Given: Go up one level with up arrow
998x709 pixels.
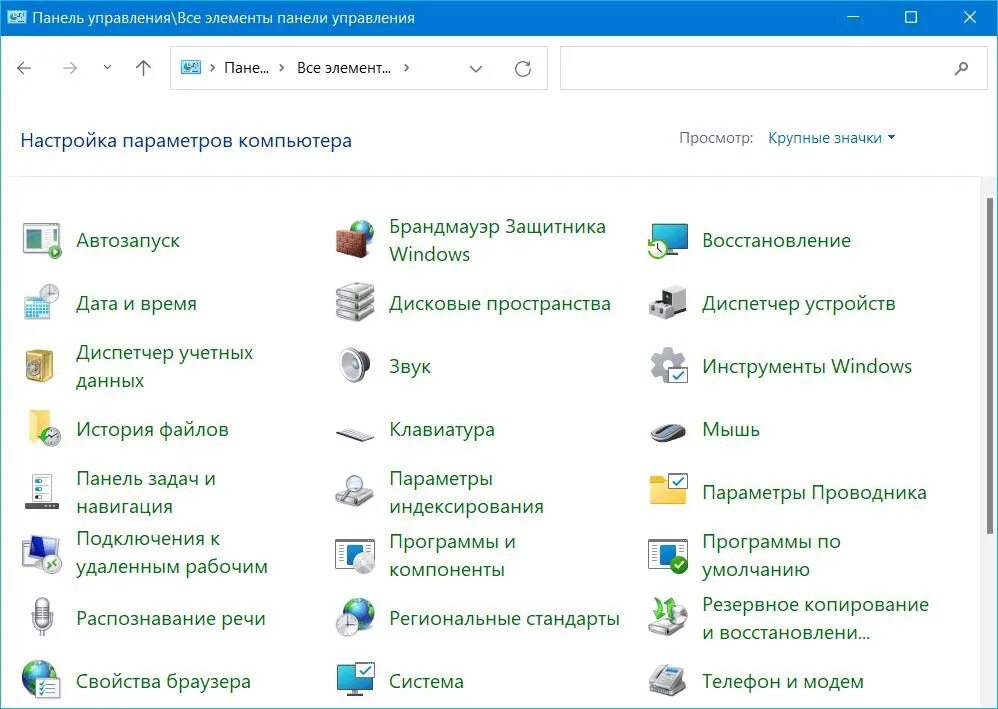Looking at the screenshot, I should 143,68.
